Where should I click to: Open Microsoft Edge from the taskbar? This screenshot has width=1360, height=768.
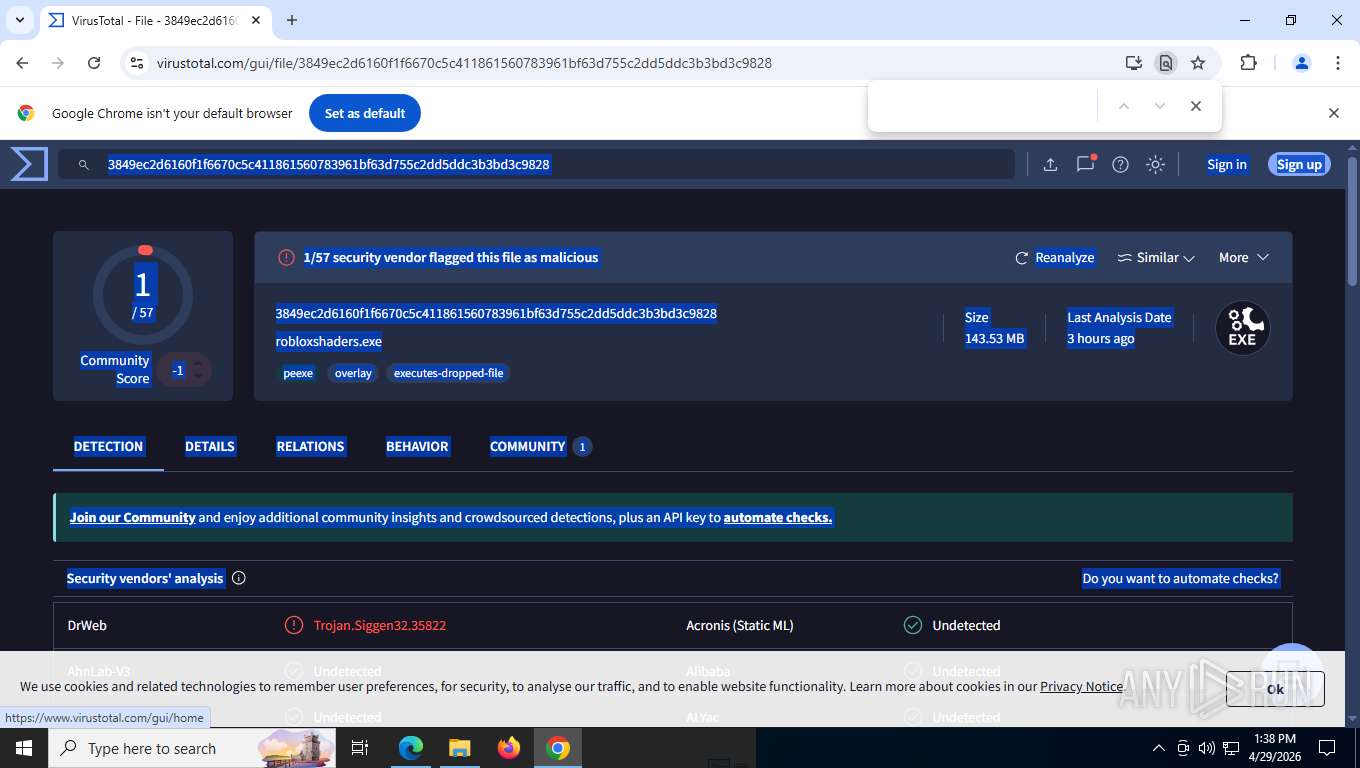click(x=411, y=748)
